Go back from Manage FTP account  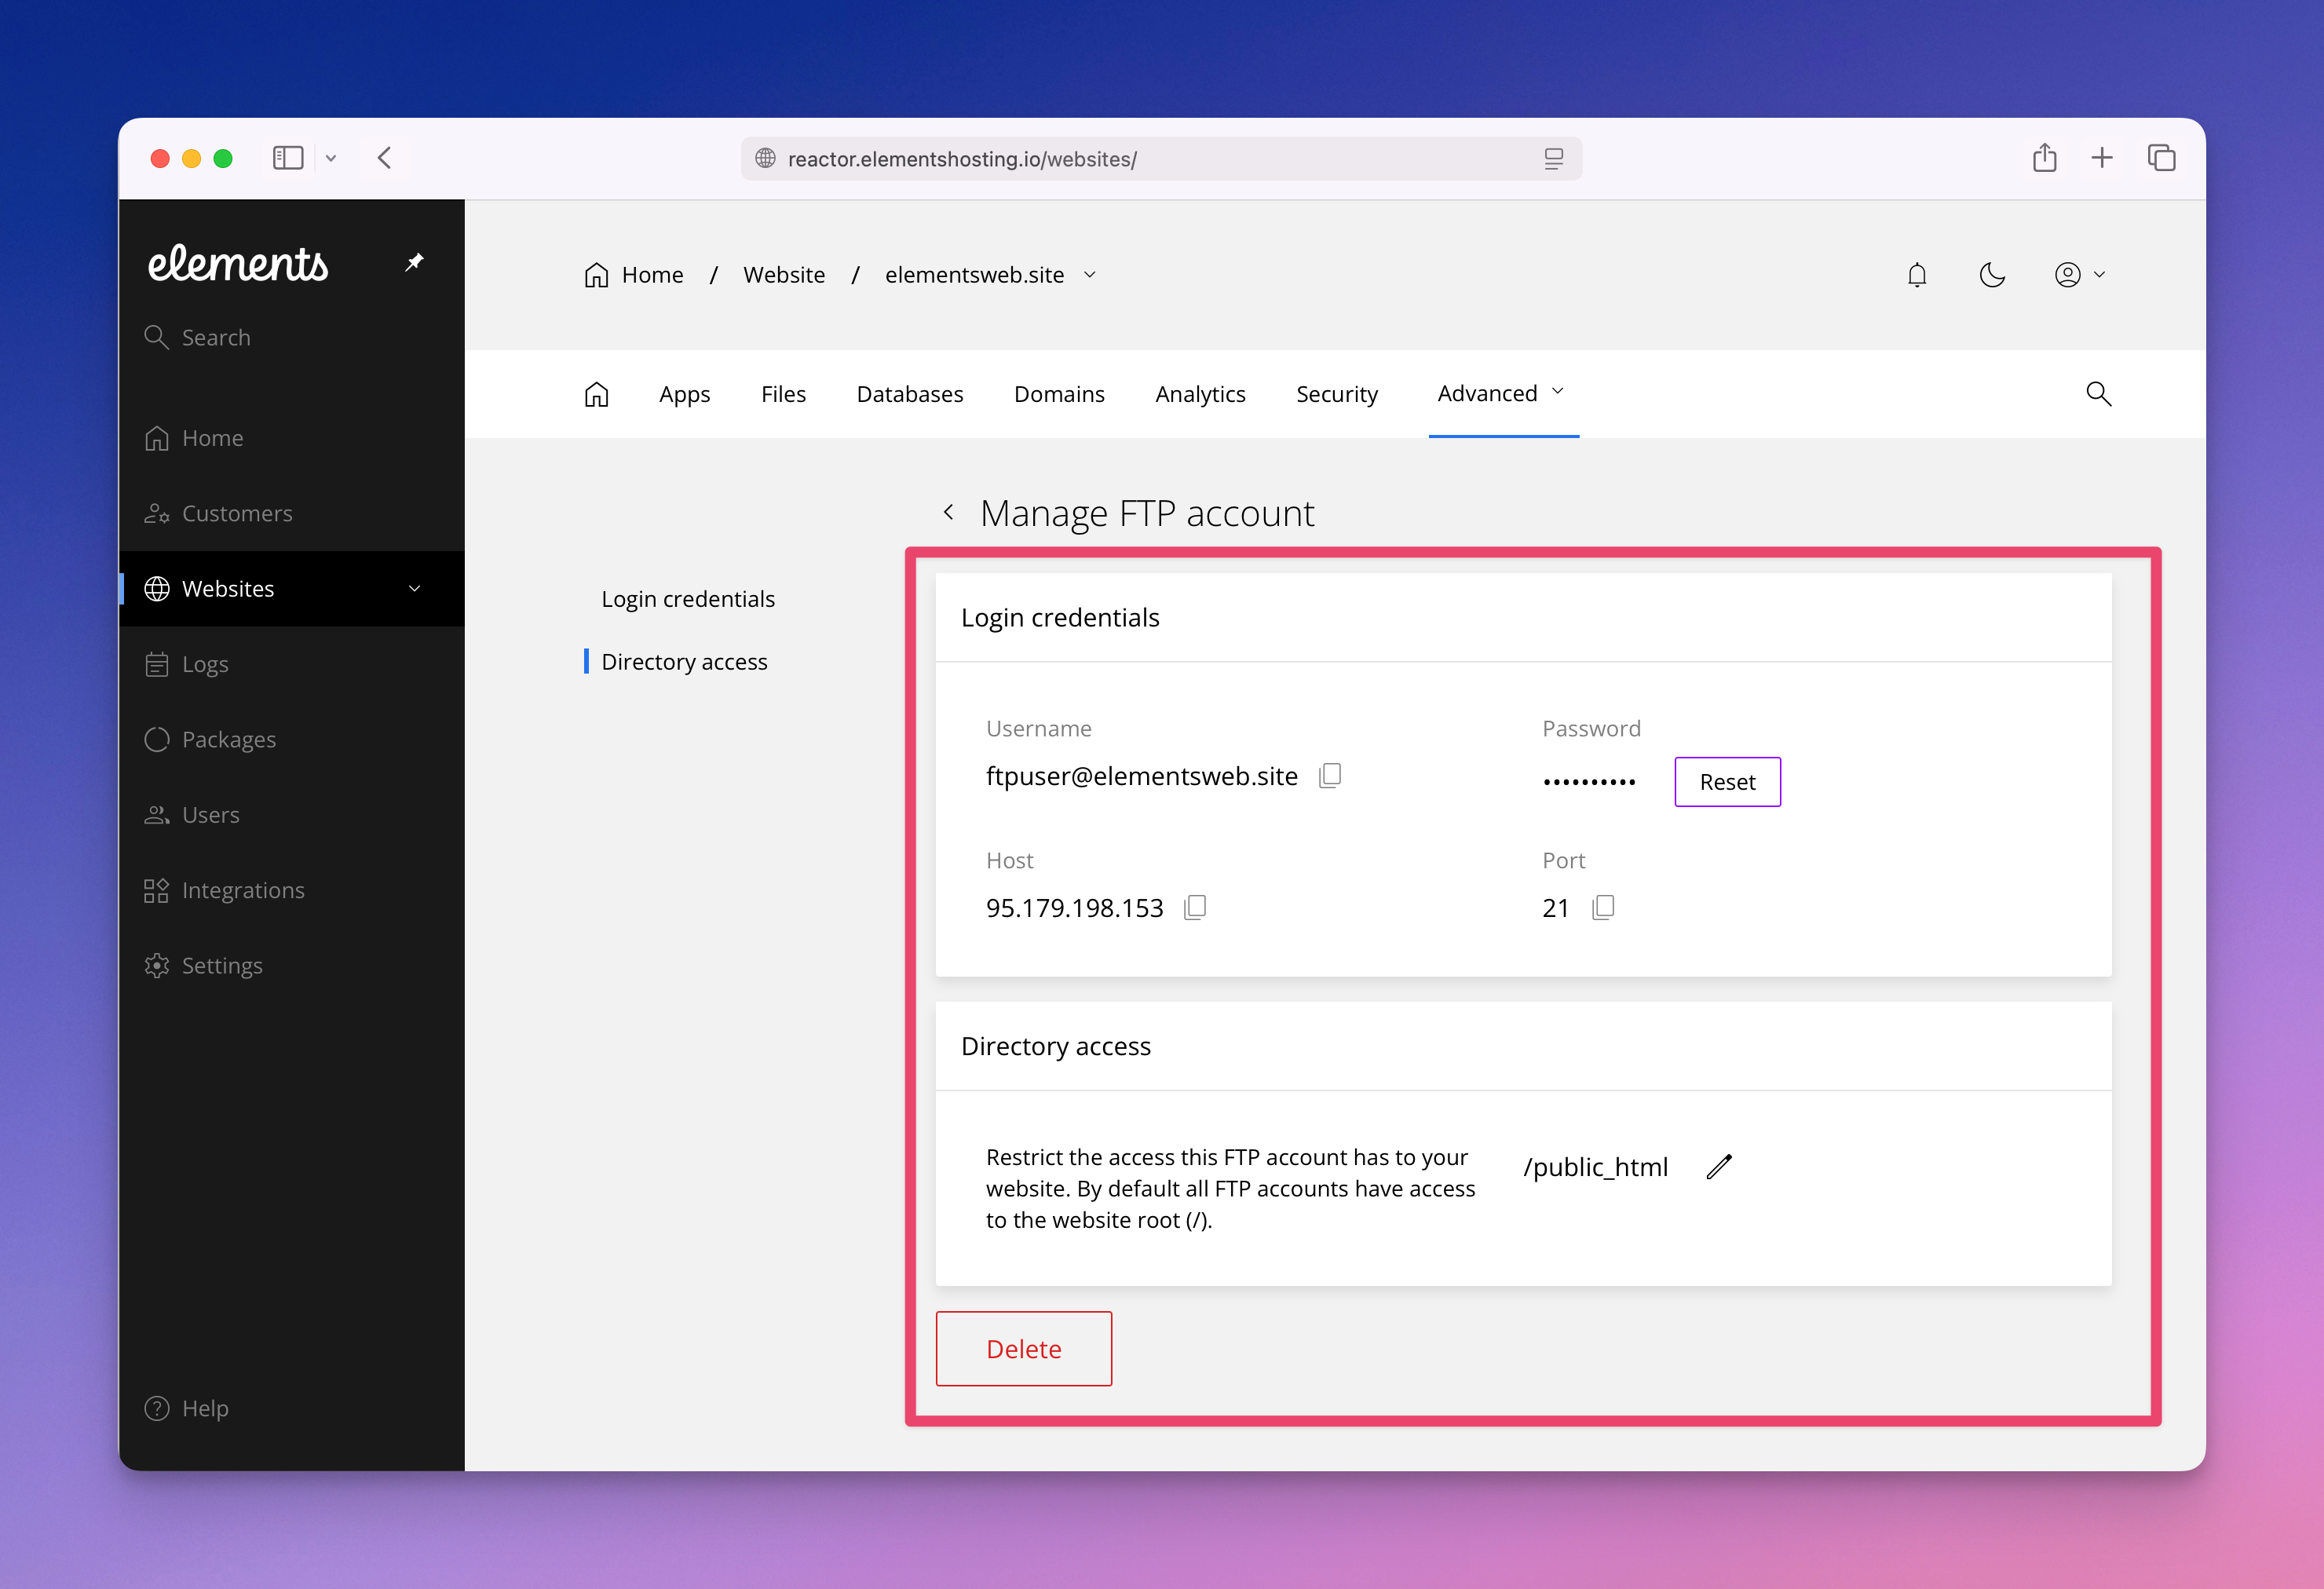click(x=948, y=513)
